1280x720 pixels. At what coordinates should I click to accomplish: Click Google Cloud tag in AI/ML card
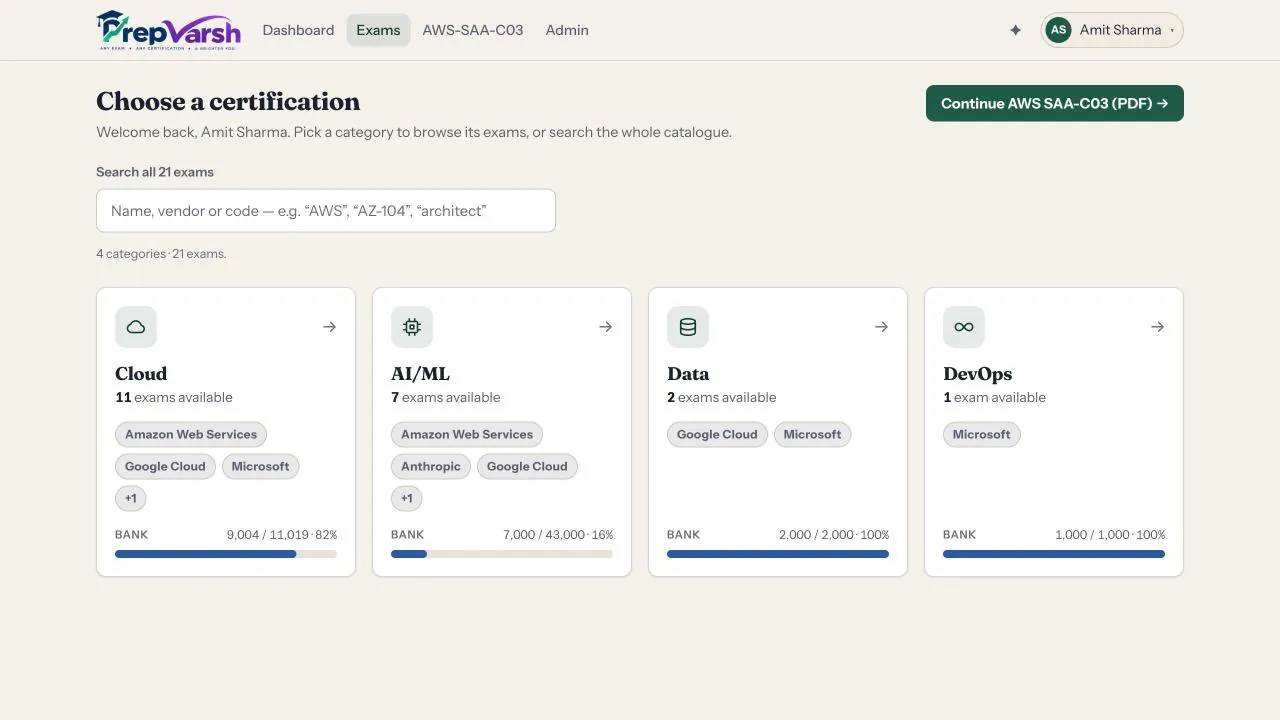(527, 467)
